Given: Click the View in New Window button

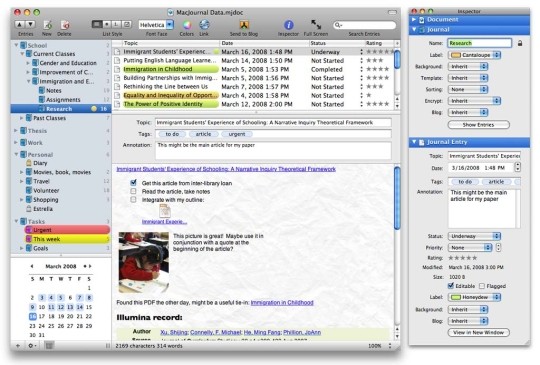Looking at the screenshot, I should (478, 333).
